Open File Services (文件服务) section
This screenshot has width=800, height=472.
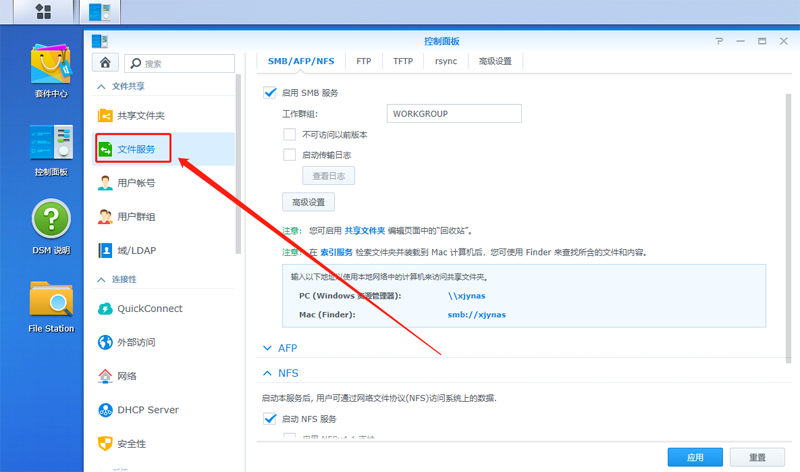[x=163, y=149]
